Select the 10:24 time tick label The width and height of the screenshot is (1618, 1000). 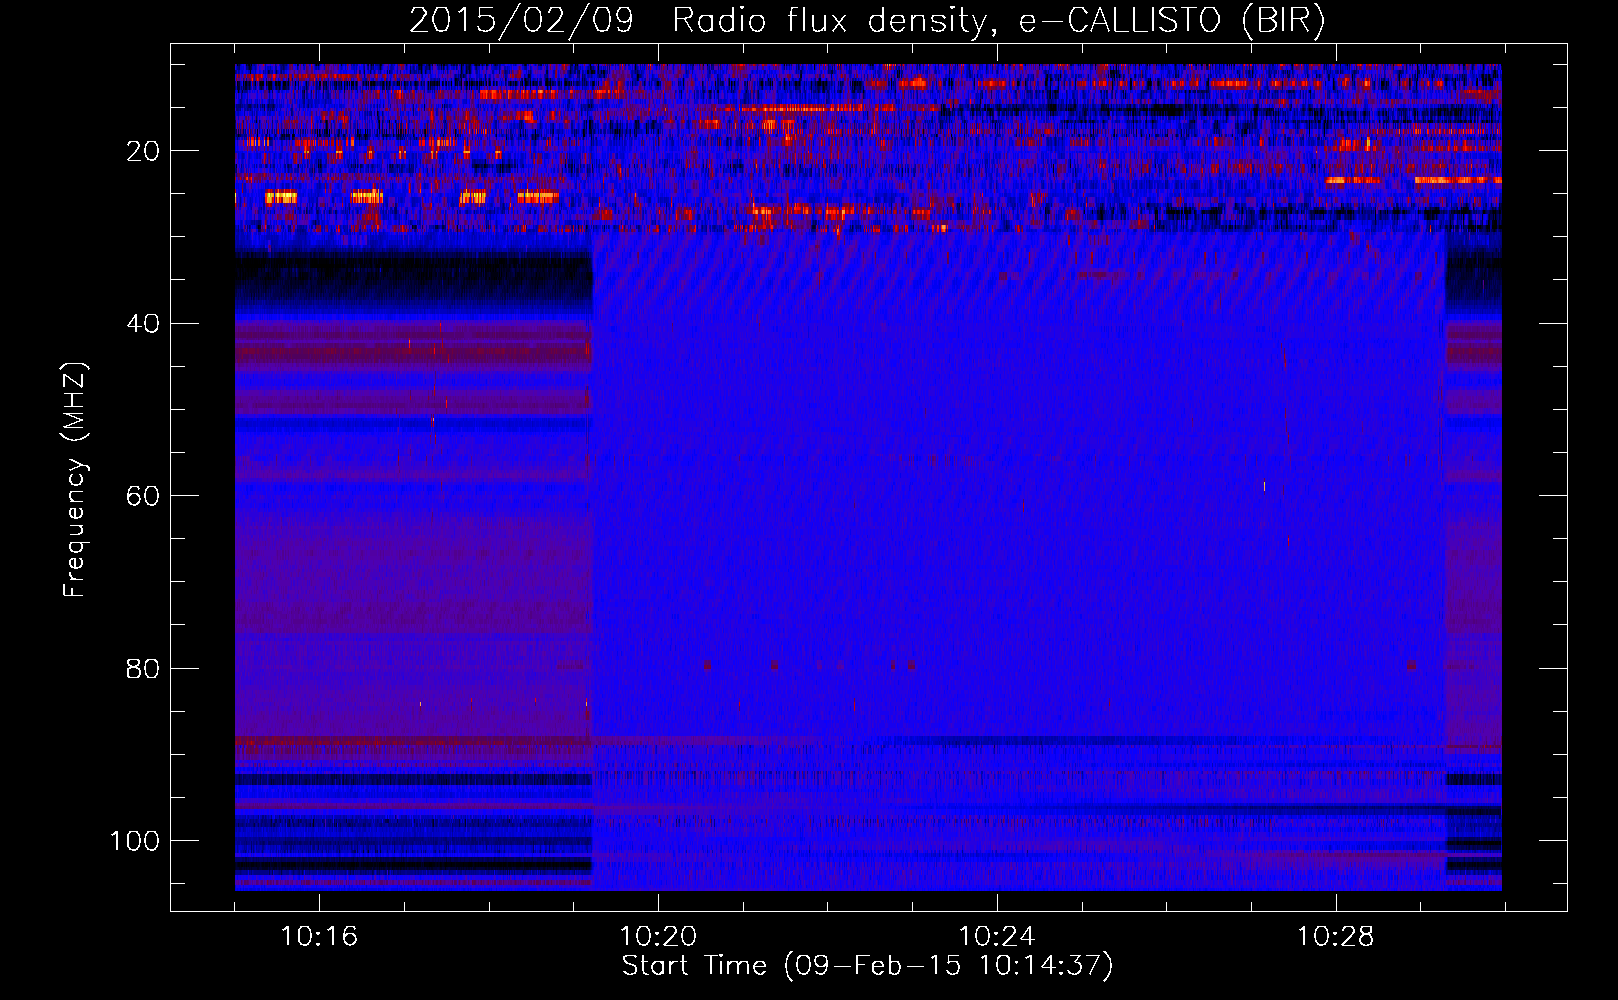(997, 937)
